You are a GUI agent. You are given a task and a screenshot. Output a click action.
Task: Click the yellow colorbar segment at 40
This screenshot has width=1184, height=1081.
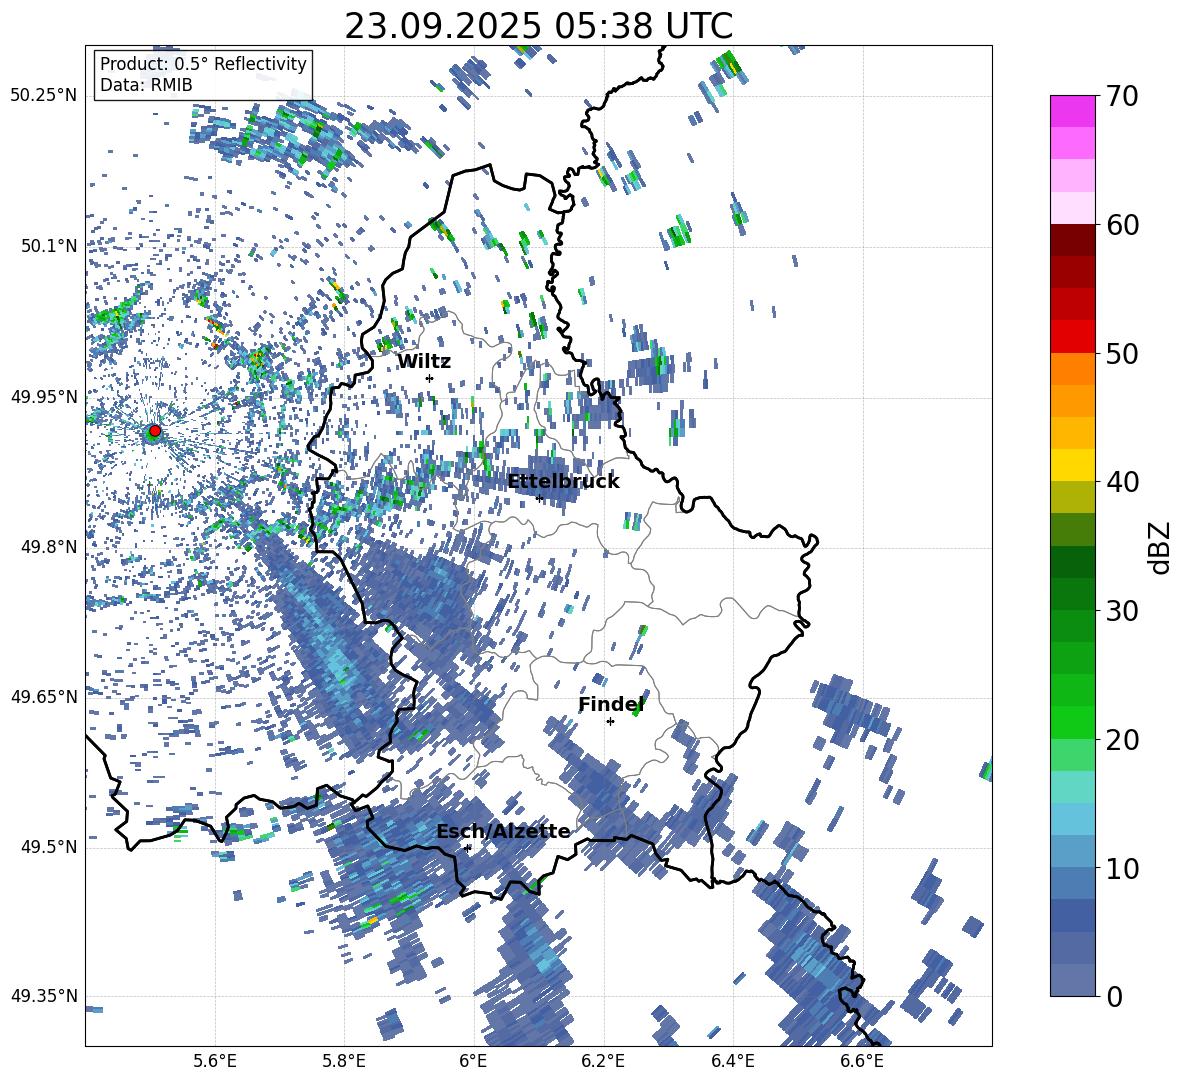tap(1072, 465)
